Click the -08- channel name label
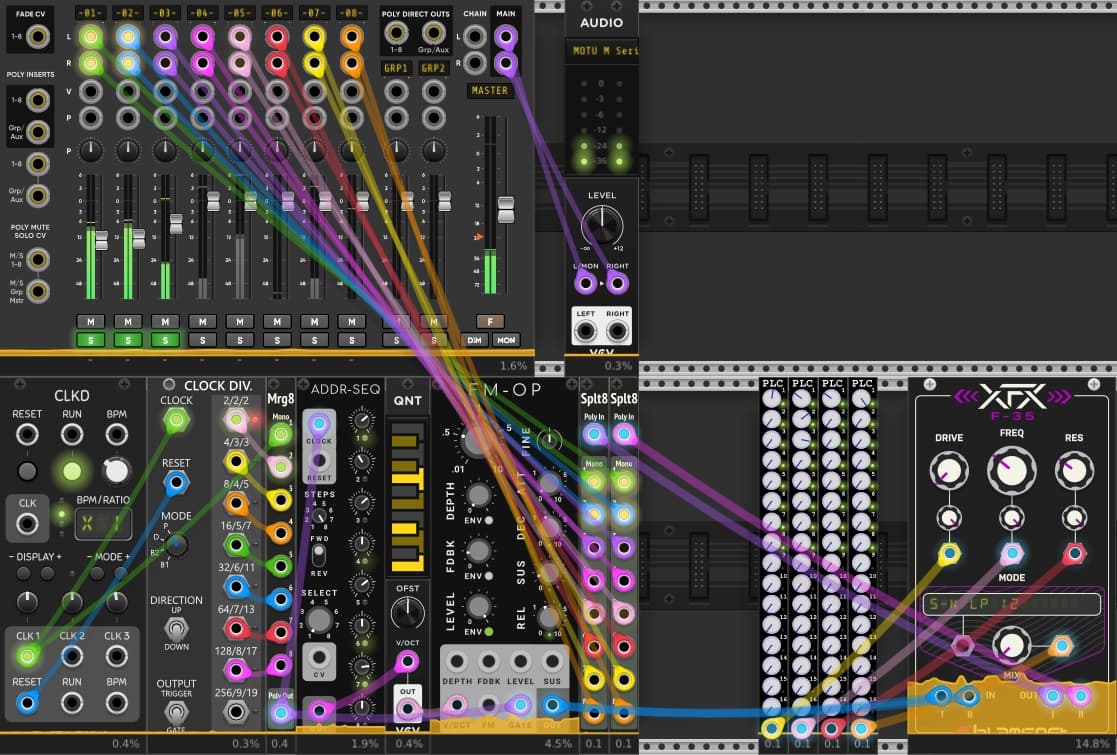Viewport: 1117px width, 755px height. click(351, 13)
